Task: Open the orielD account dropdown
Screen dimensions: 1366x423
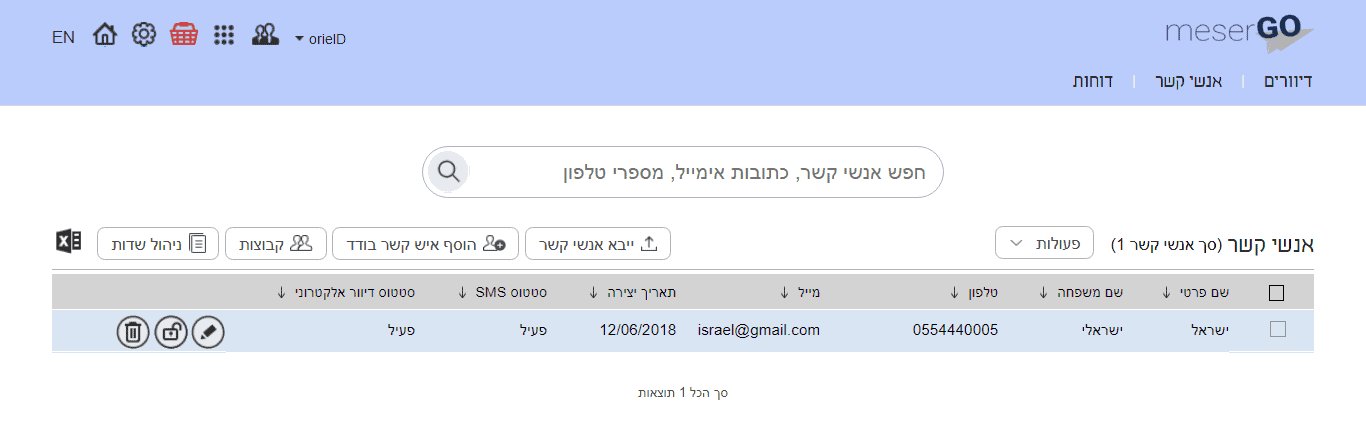Action: (x=320, y=39)
